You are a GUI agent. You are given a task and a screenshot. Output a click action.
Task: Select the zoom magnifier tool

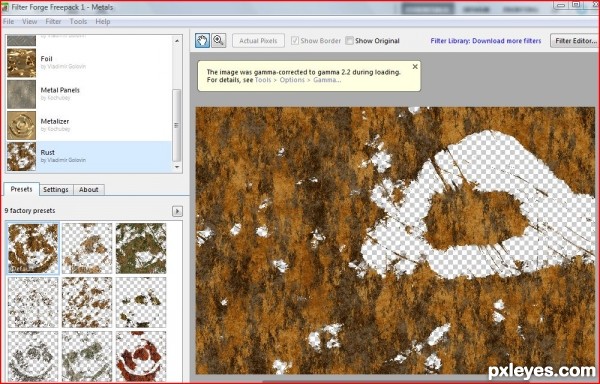pyautogui.click(x=218, y=41)
